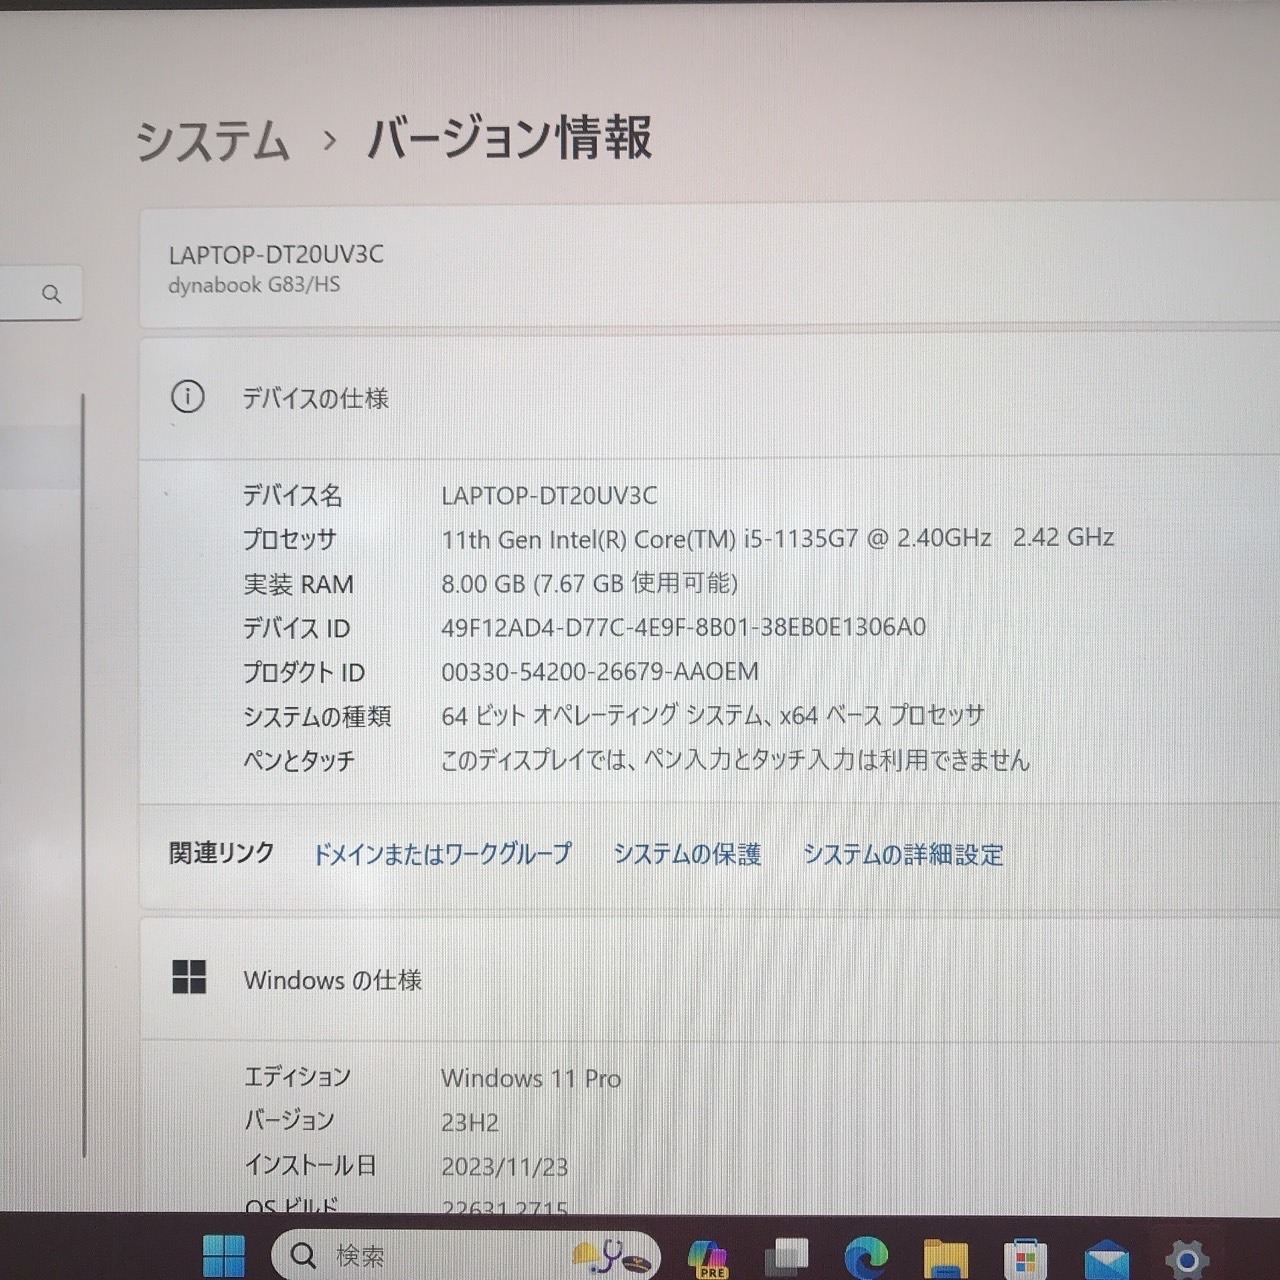Select install date 2023/11/23

(504, 1167)
